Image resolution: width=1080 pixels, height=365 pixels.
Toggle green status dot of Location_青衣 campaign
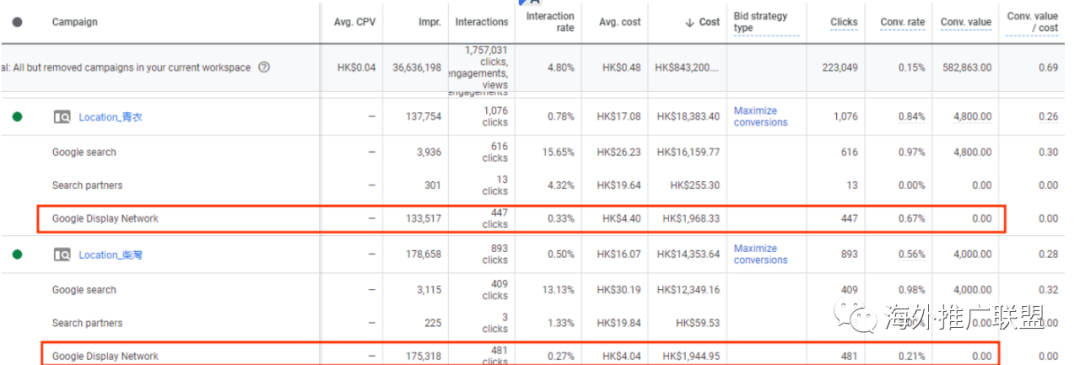pyautogui.click(x=17, y=116)
